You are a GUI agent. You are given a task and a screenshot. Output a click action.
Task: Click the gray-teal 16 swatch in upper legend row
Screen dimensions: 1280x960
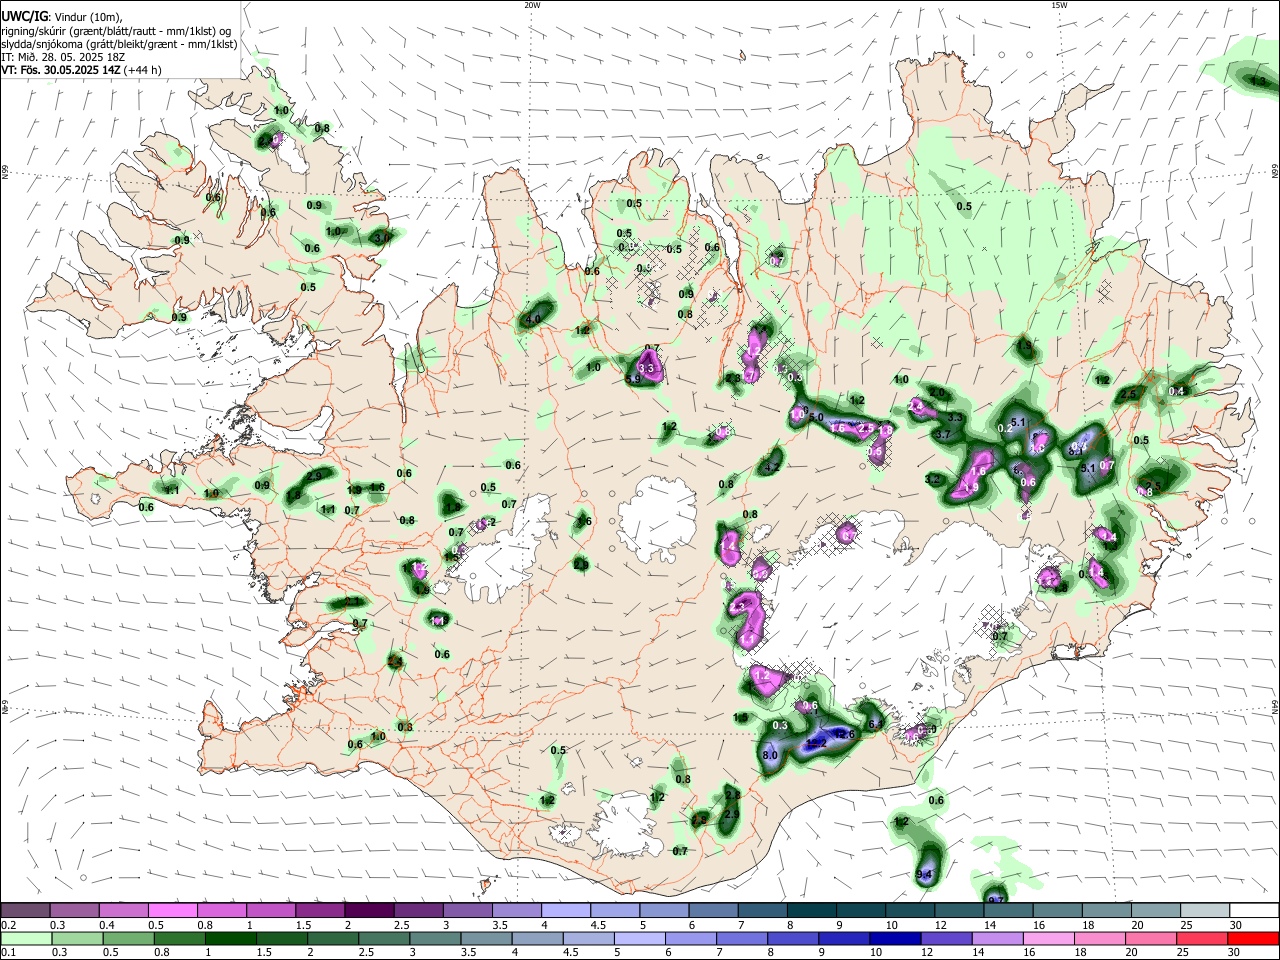click(x=1058, y=911)
